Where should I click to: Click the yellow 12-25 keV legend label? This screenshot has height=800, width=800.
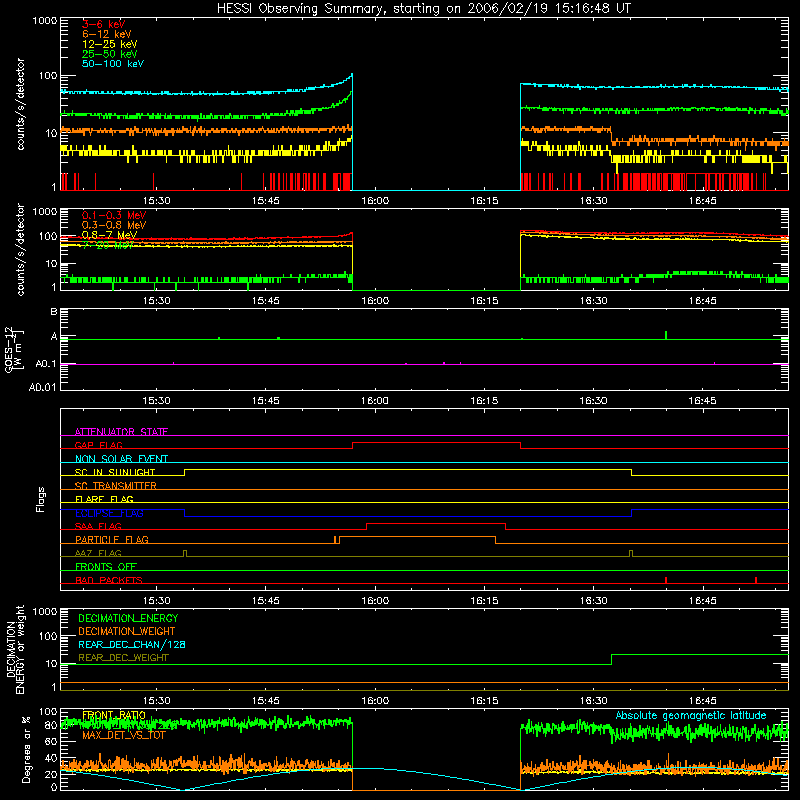110,44
